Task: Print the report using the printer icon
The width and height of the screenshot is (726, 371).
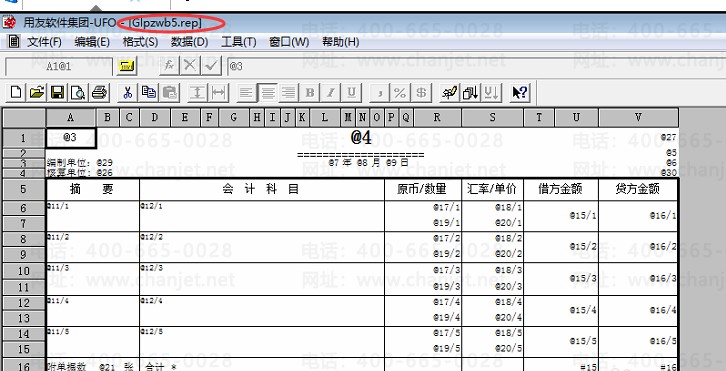Action: (x=99, y=92)
